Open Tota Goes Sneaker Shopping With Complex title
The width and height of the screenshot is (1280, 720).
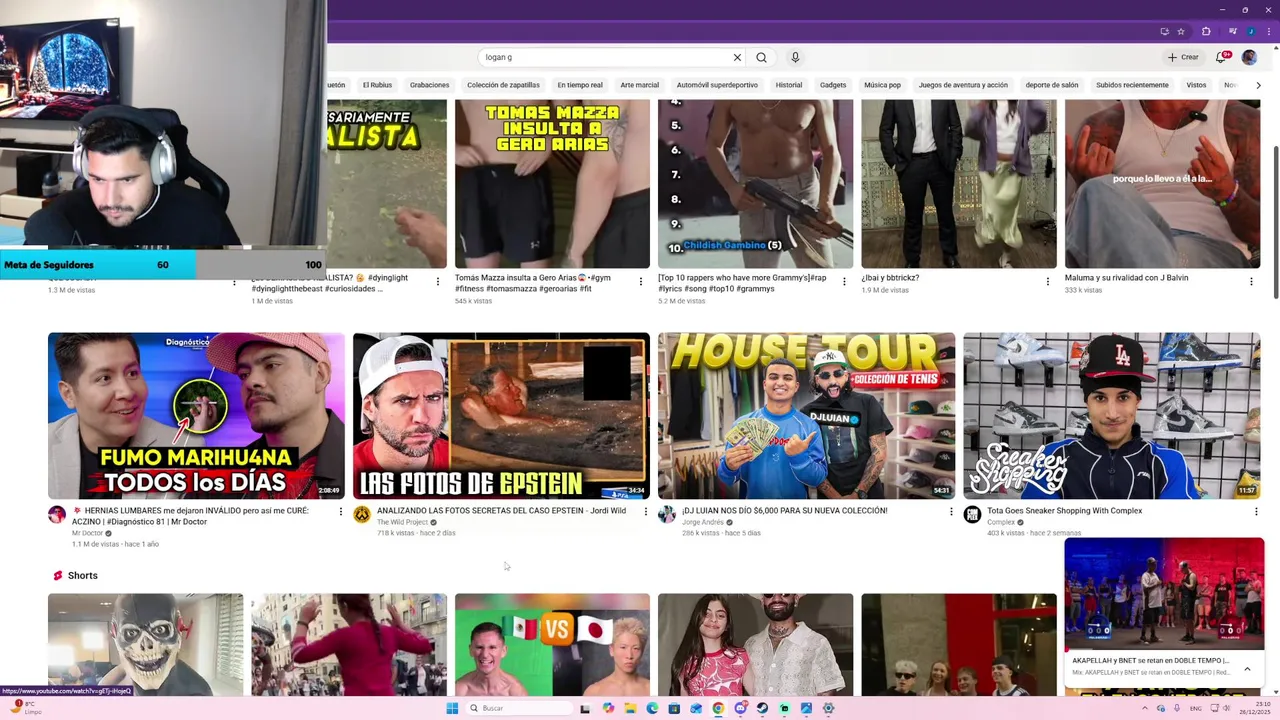pos(1064,511)
